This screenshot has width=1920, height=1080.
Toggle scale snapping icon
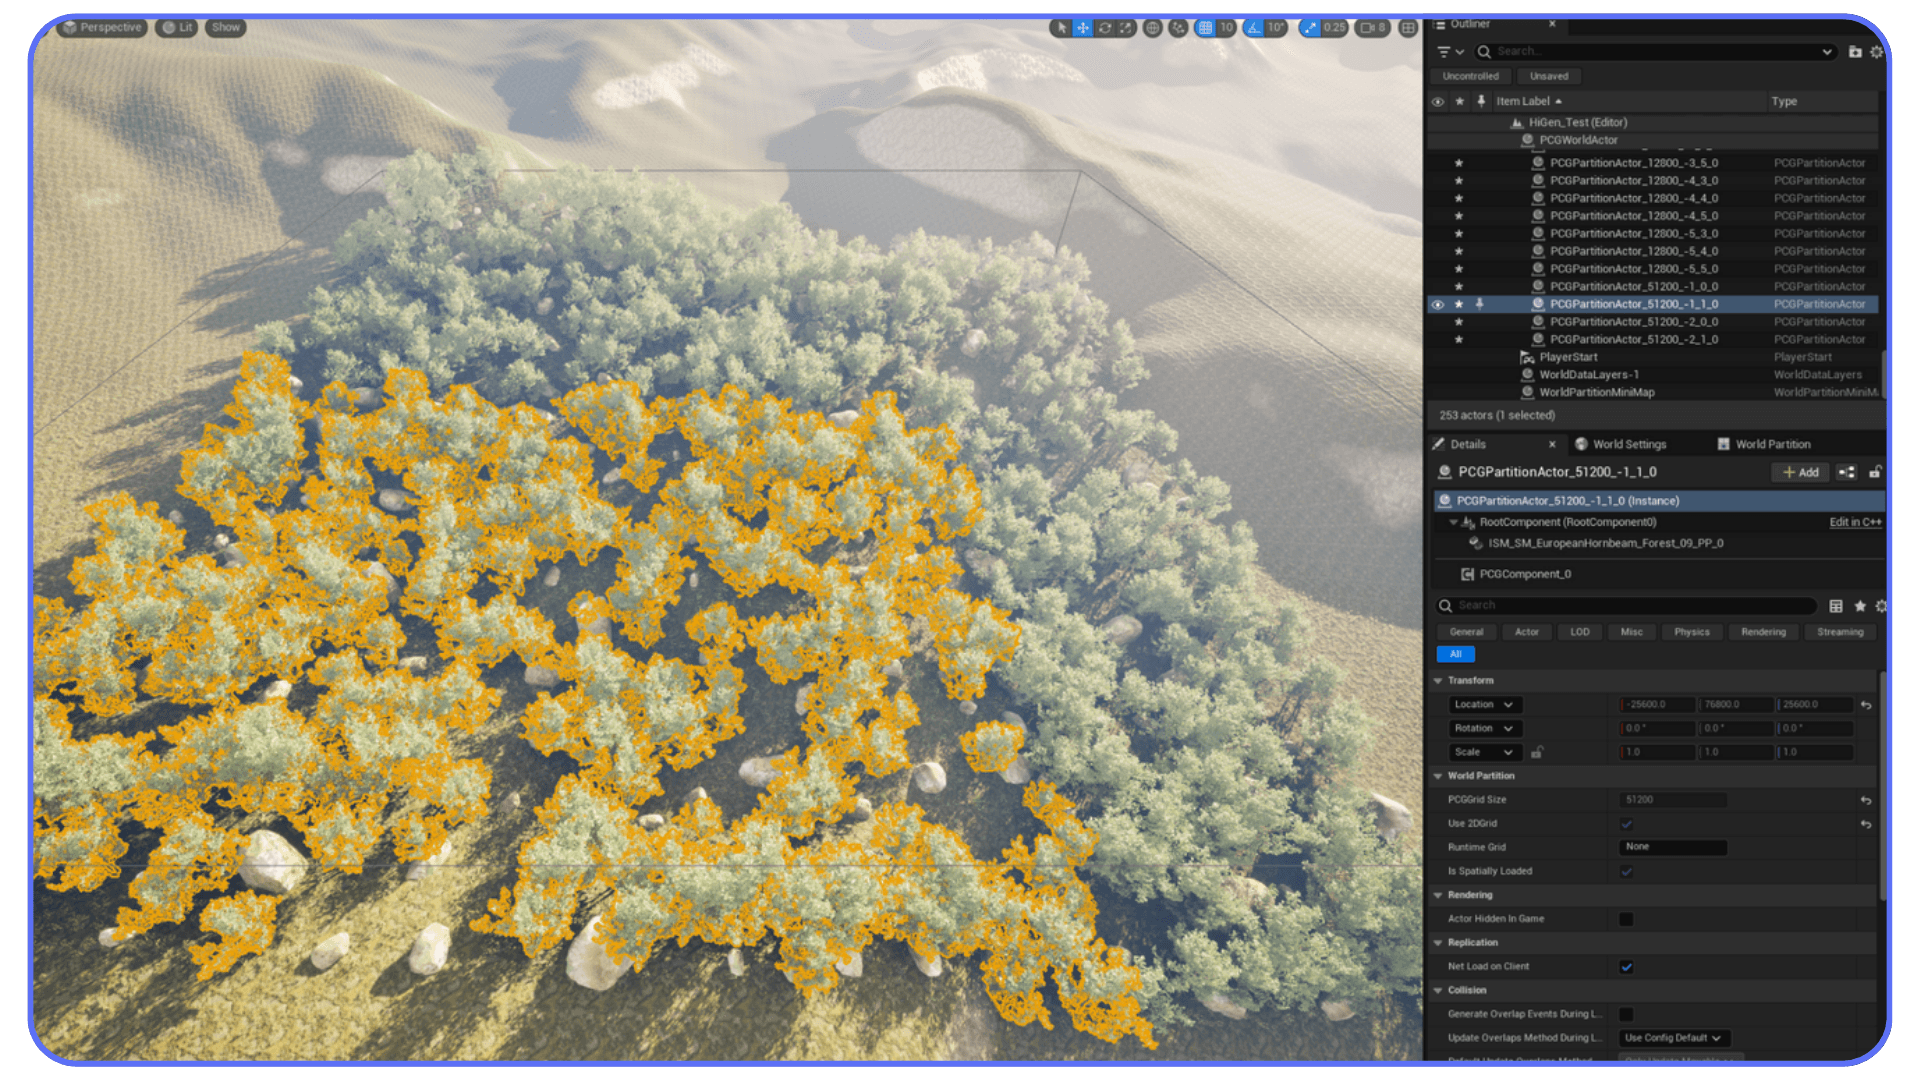pyautogui.click(x=1310, y=28)
